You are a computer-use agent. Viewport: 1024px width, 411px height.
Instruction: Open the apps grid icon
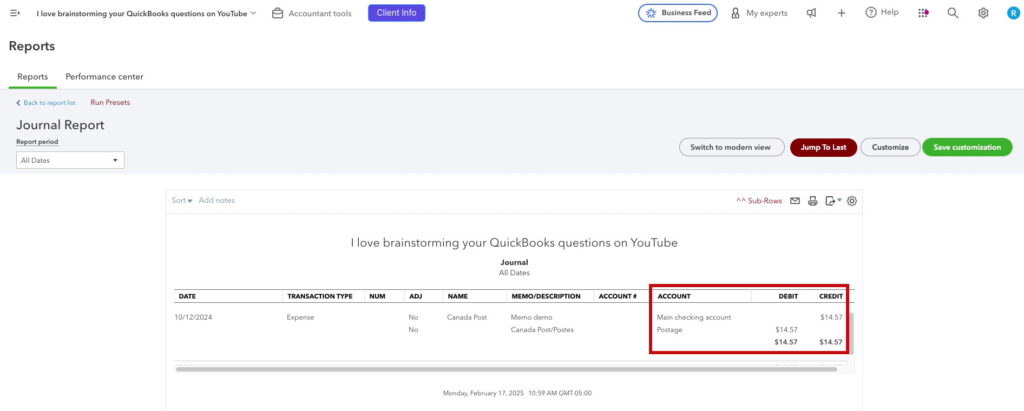point(922,13)
